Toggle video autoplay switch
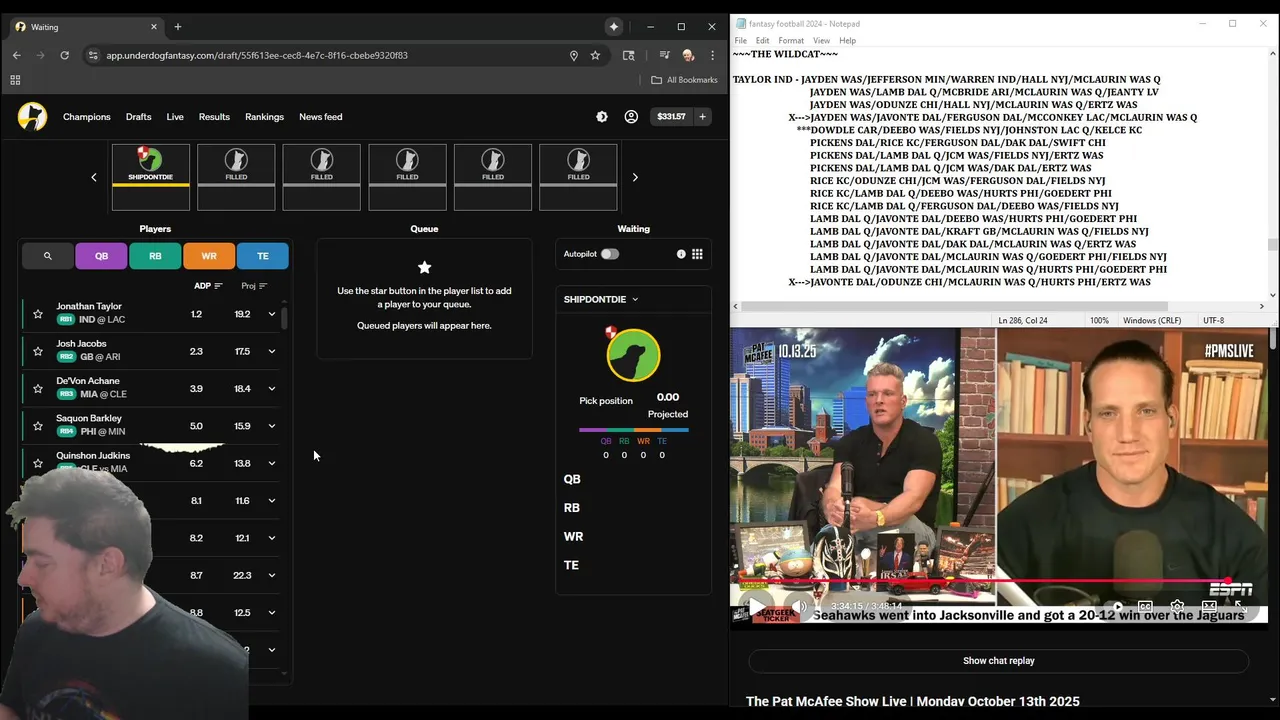Screen dimensions: 1280x720 (1116, 606)
